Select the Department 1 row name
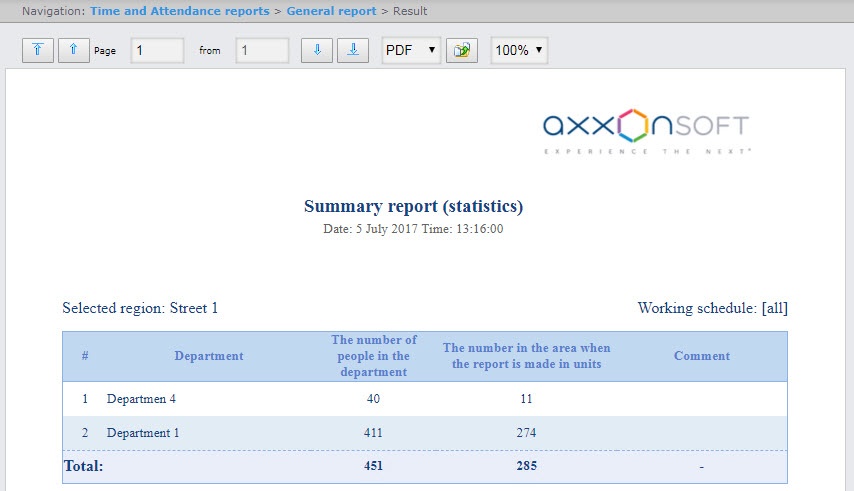Viewport: 854px width, 491px height. 143,433
